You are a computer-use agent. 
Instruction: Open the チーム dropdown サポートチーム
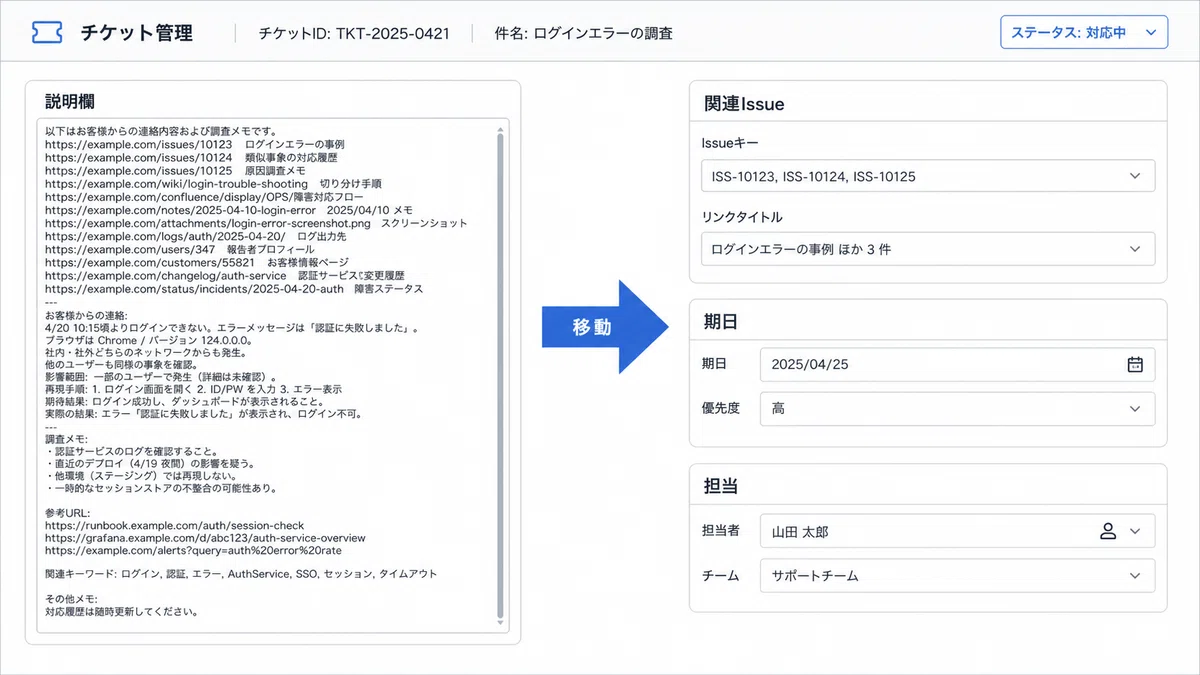click(957, 575)
